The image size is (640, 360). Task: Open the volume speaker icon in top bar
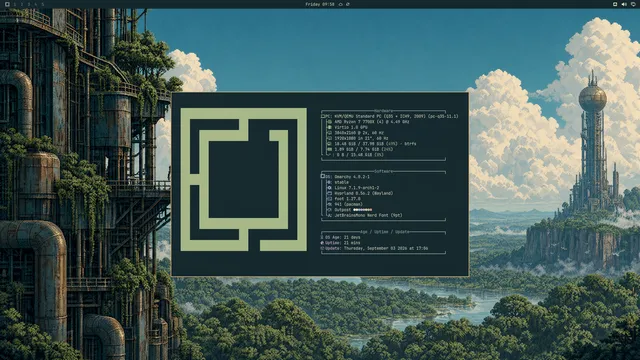coord(624,4)
